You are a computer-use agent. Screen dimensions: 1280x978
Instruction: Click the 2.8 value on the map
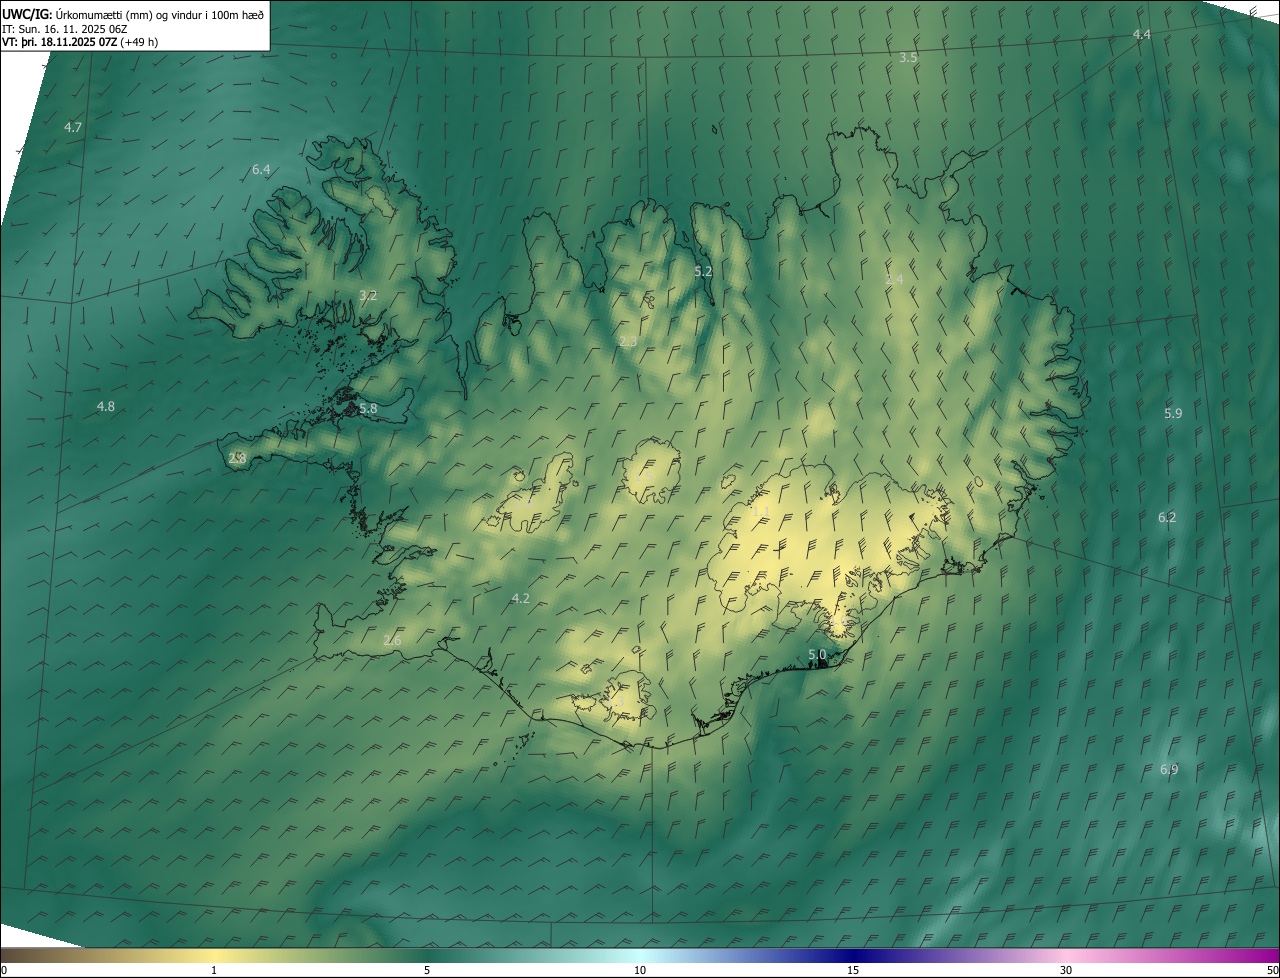[237, 458]
